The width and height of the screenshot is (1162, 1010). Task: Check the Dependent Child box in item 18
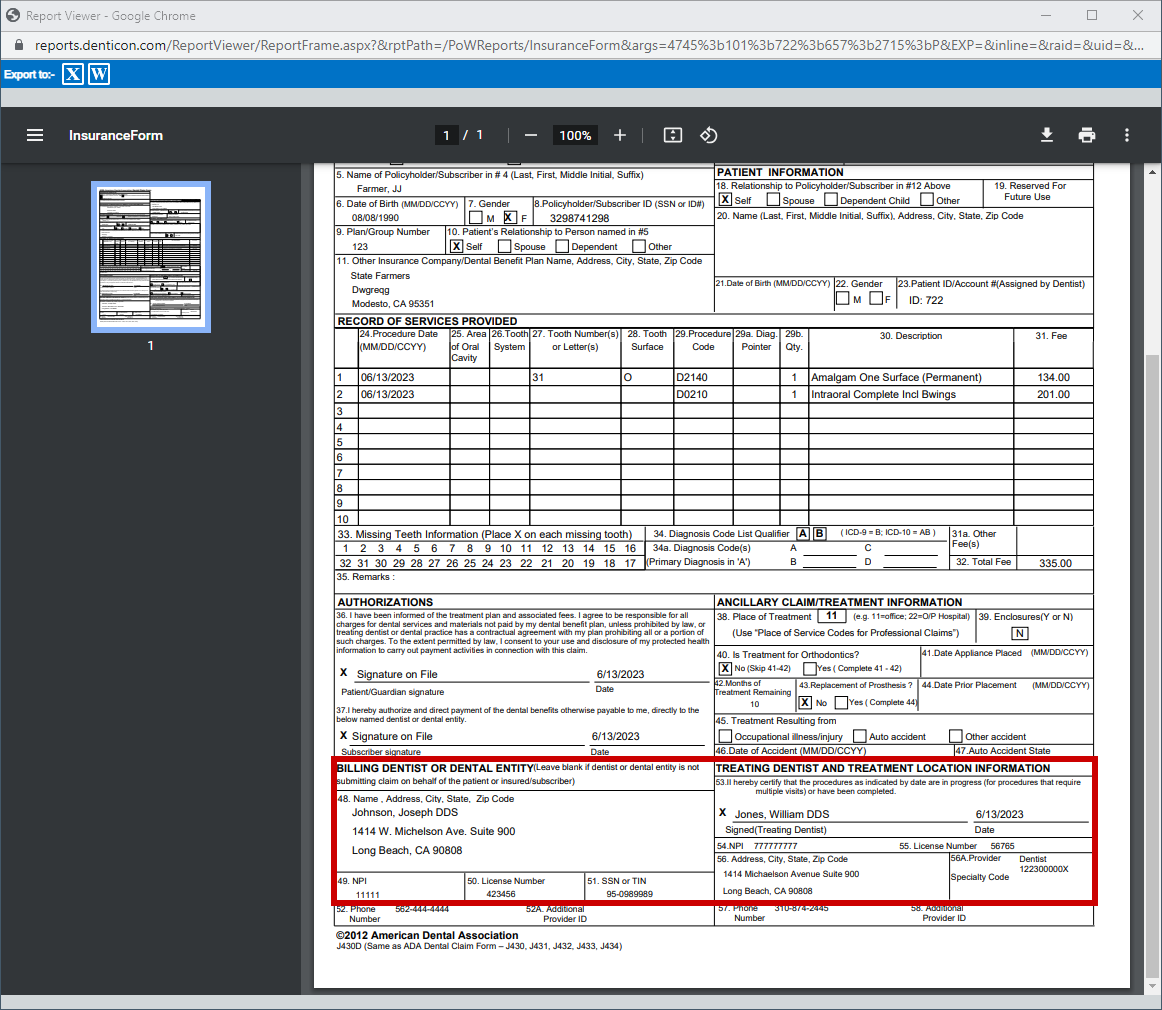(x=831, y=199)
